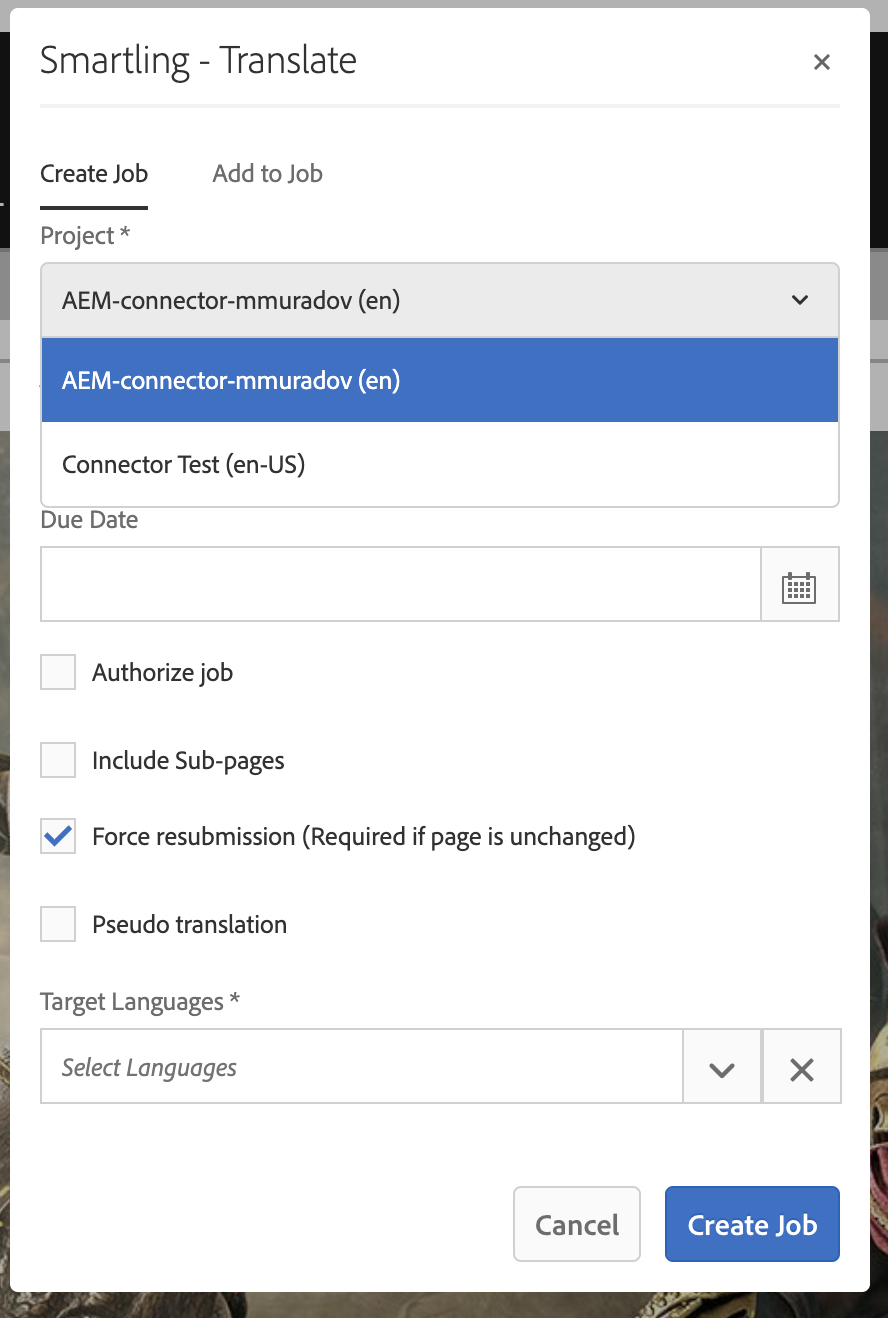Close the Smartling Translate dialog
This screenshot has width=888, height=1318.
coord(821,62)
